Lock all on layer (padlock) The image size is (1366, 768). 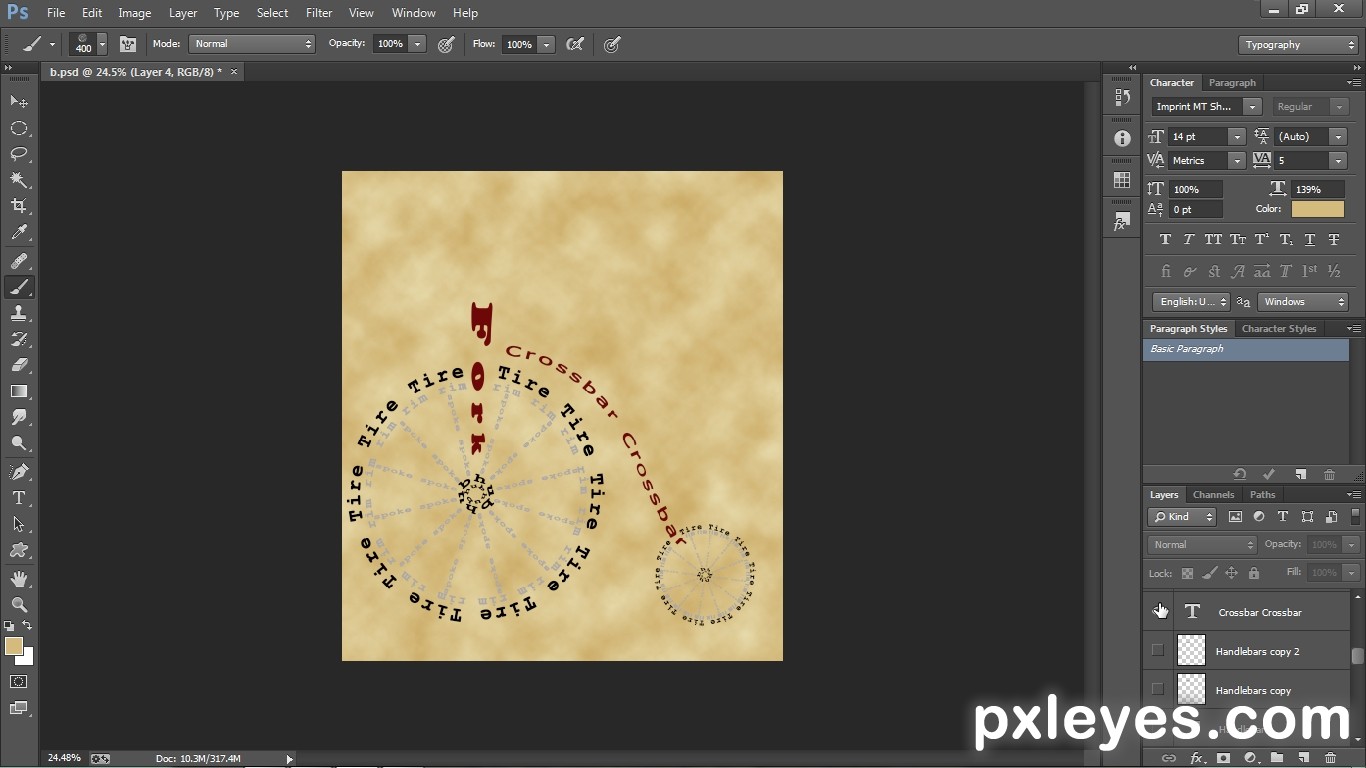pos(1254,573)
